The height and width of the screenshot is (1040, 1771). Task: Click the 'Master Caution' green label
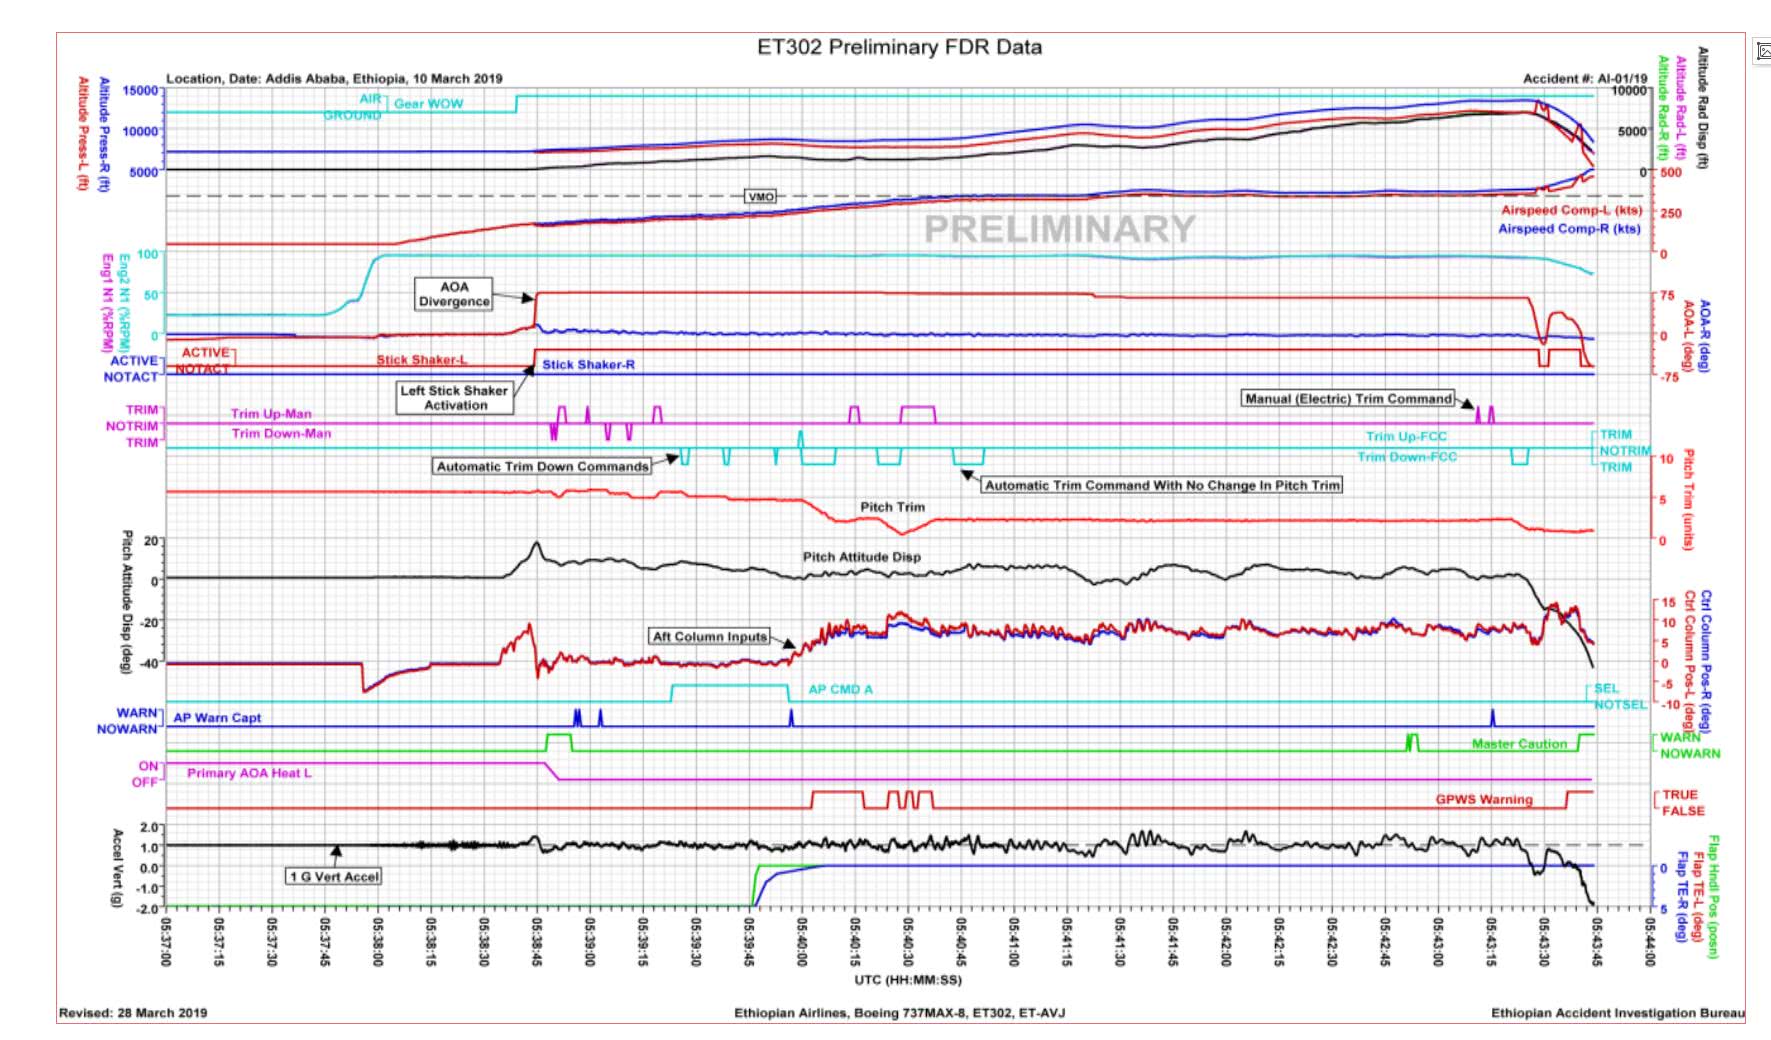tap(1518, 744)
